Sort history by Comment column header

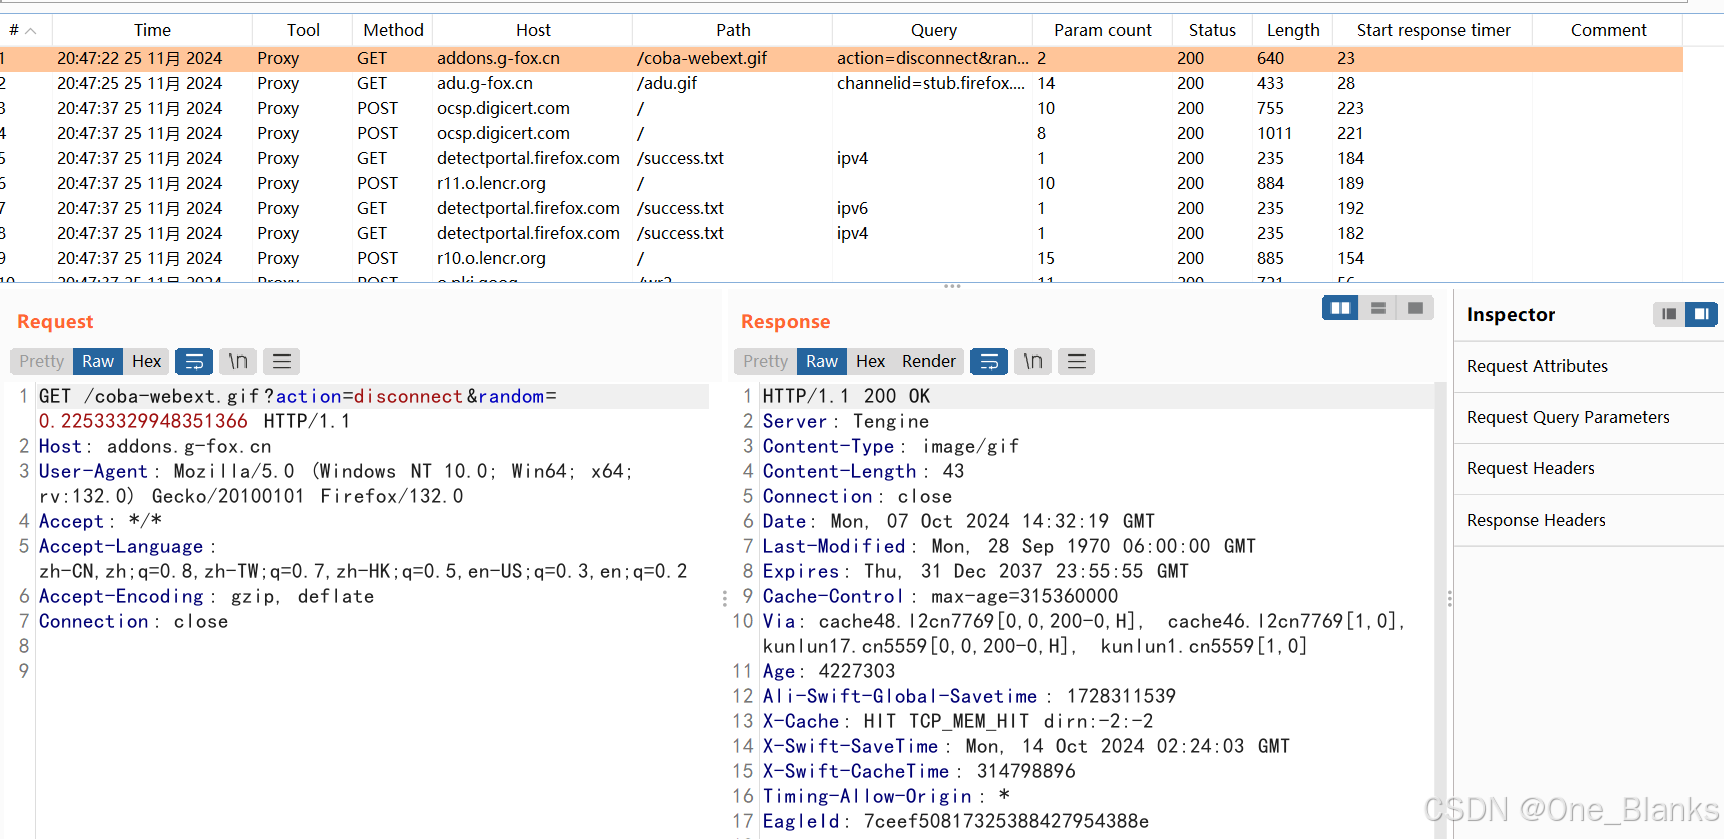pos(1608,30)
